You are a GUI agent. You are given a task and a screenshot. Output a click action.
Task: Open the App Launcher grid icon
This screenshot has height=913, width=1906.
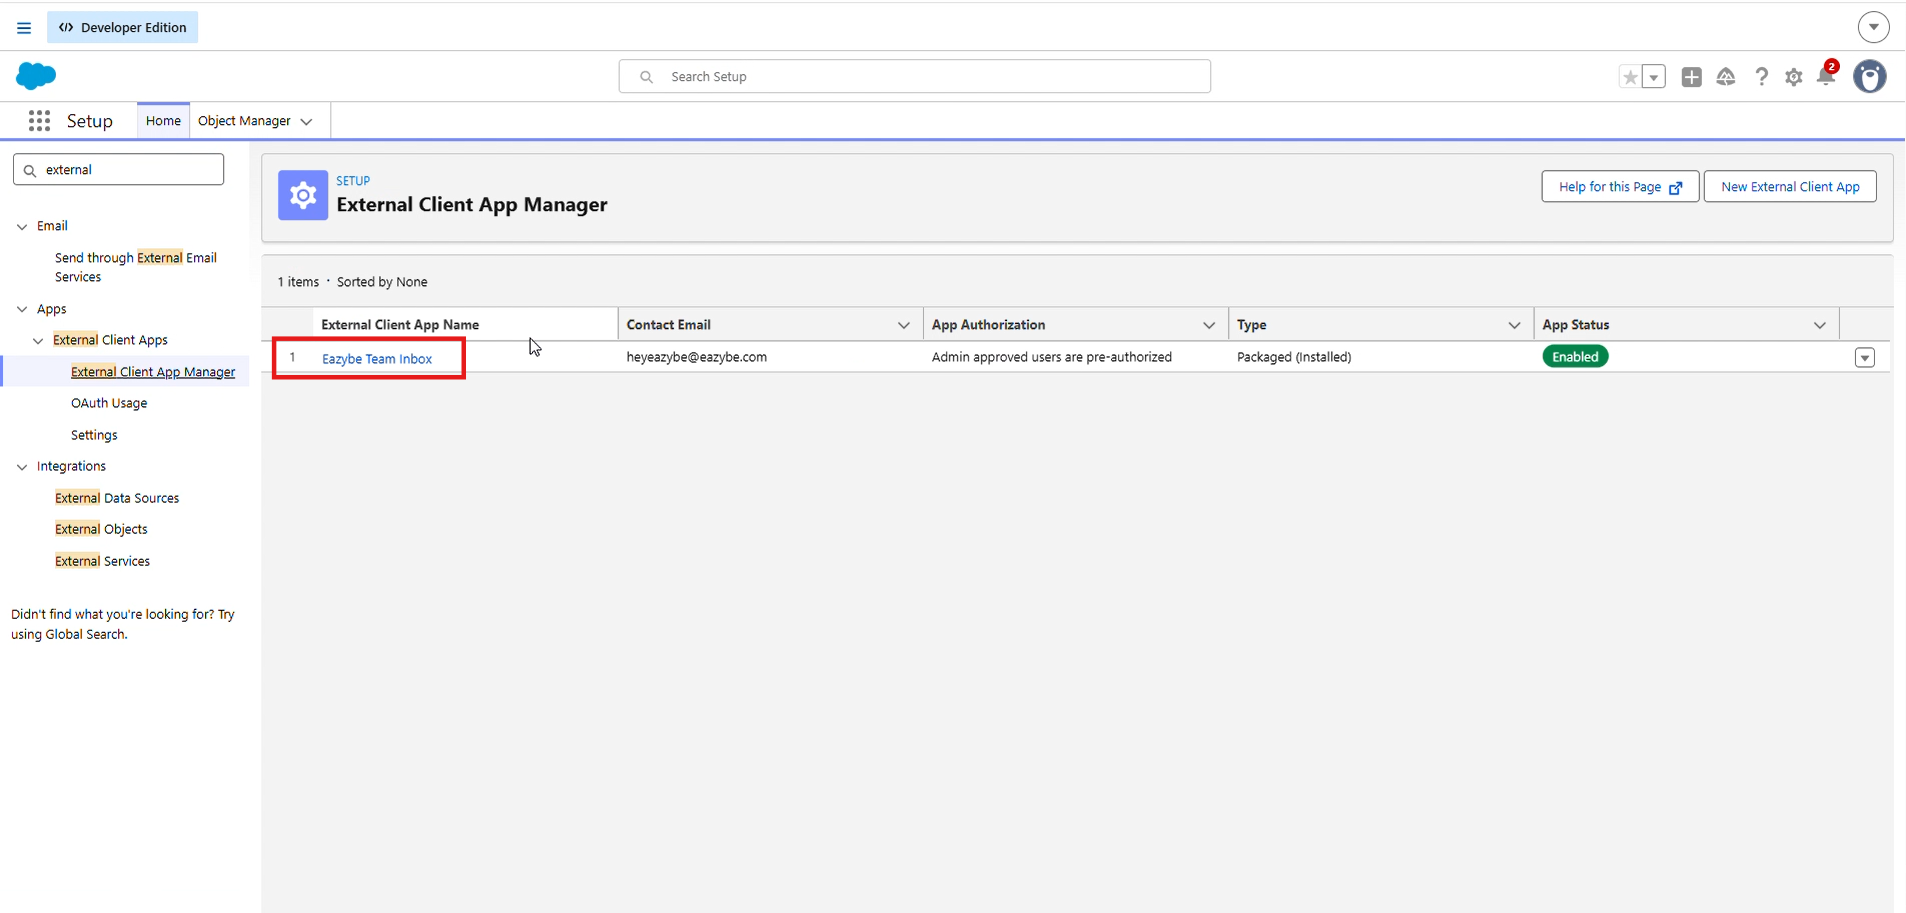tap(40, 121)
